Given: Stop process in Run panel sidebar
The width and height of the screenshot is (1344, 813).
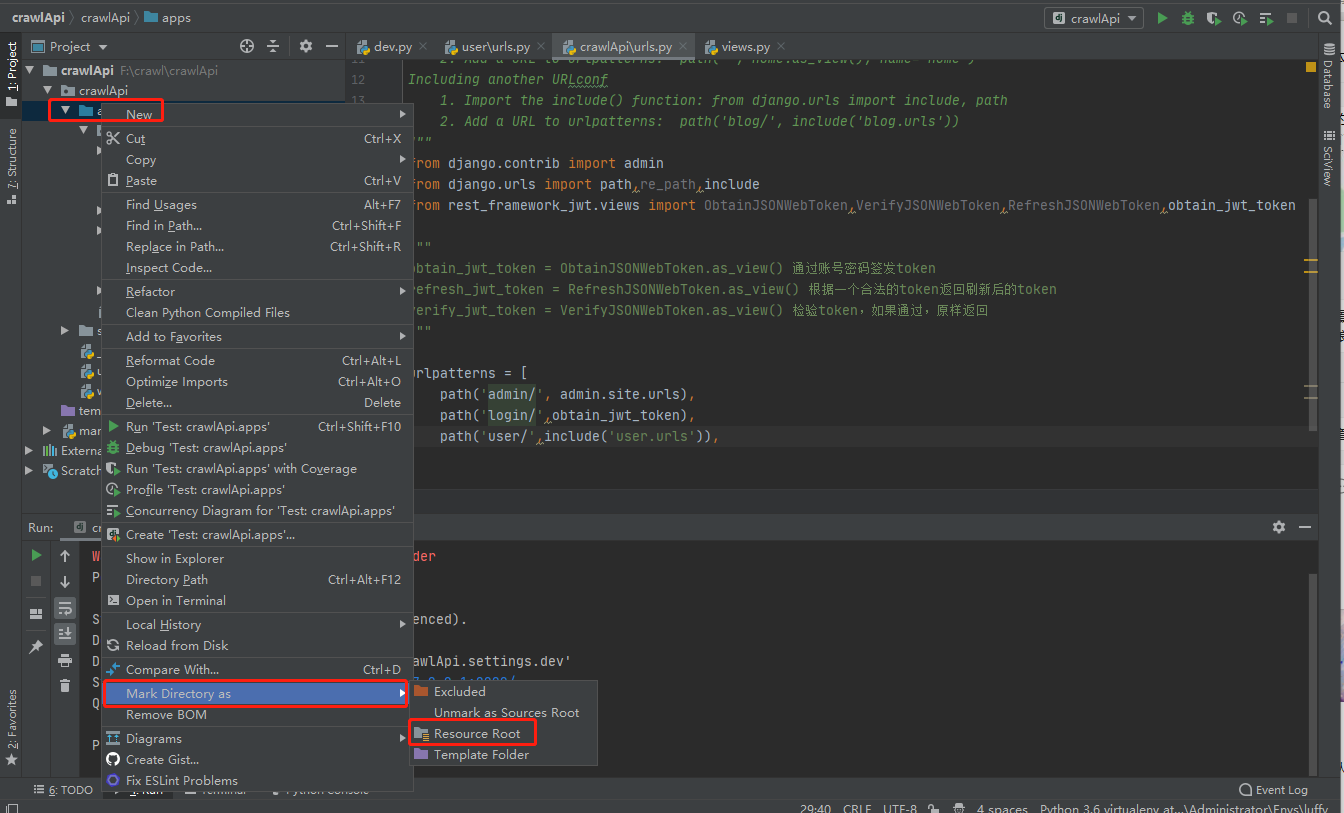Looking at the screenshot, I should tap(36, 581).
